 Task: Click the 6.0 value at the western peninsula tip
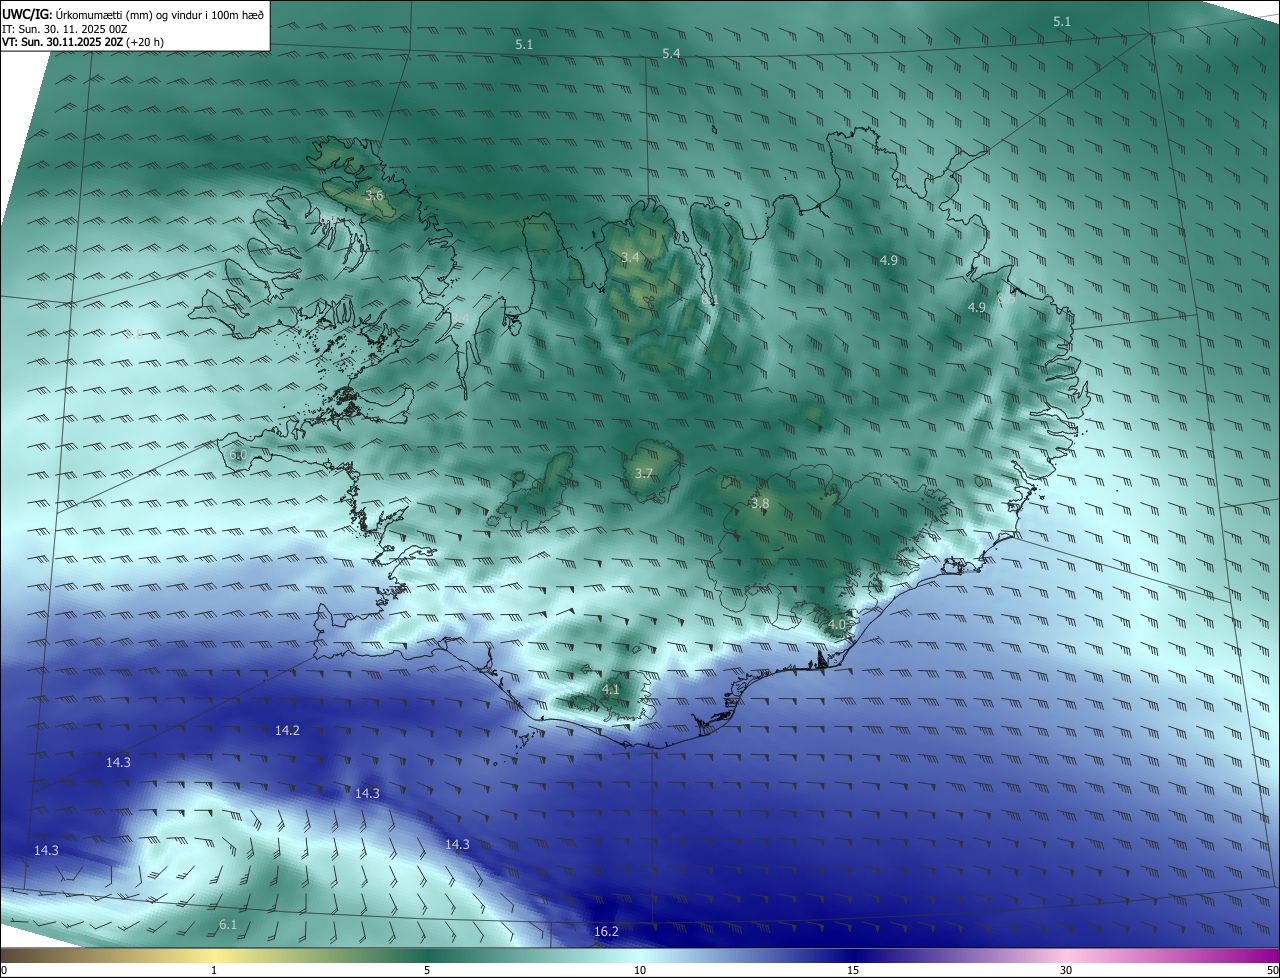237,455
